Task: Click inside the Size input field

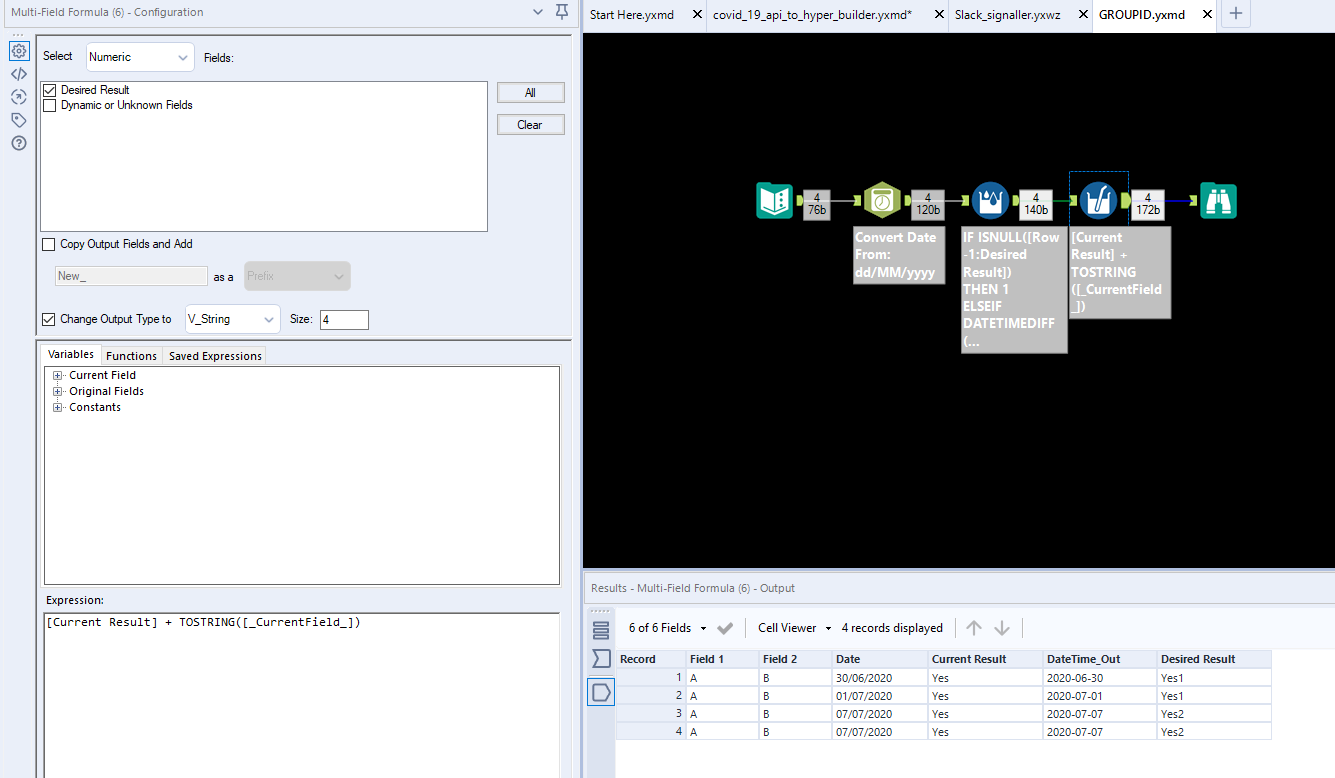Action: coord(344,319)
